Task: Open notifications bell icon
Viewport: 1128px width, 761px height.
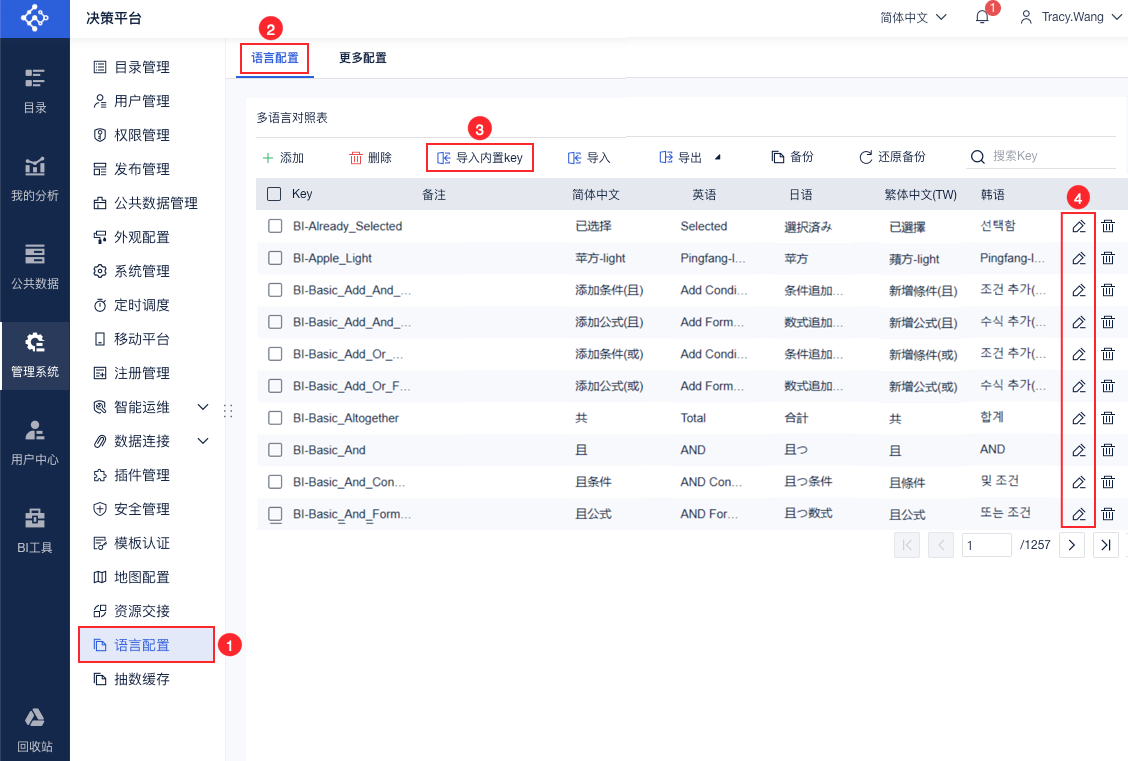Action: point(982,17)
